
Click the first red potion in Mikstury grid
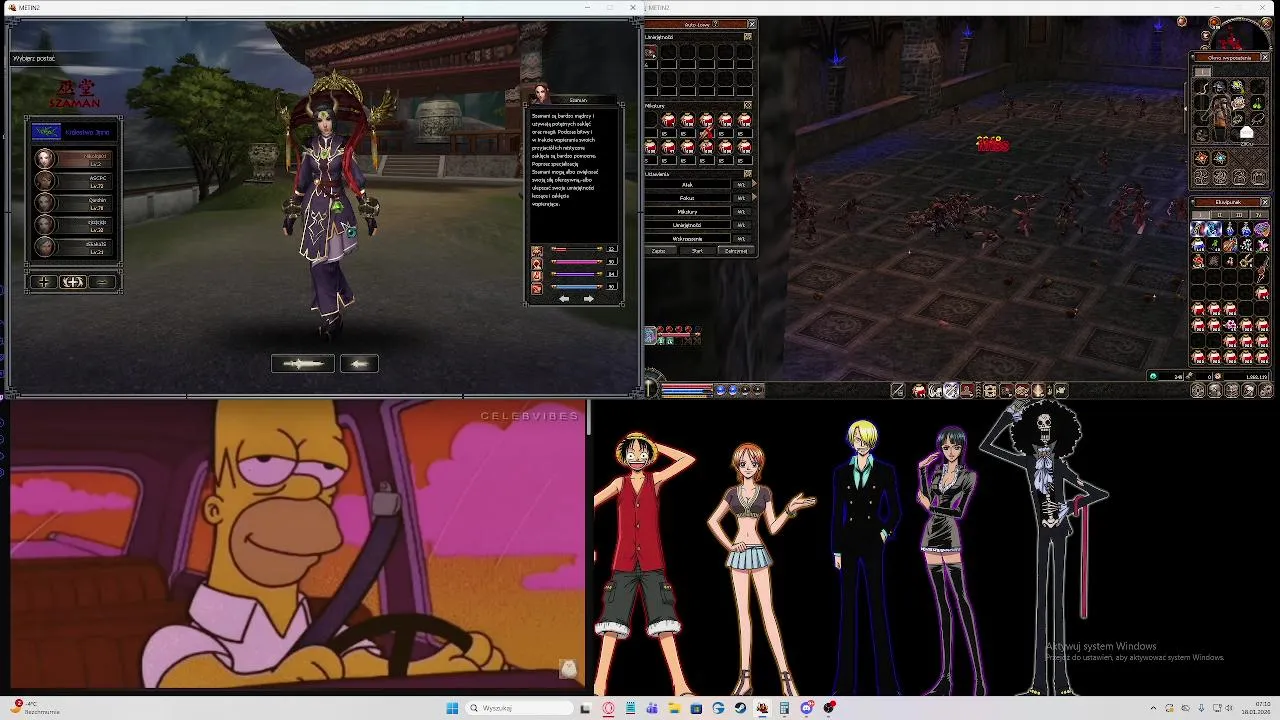pos(669,120)
